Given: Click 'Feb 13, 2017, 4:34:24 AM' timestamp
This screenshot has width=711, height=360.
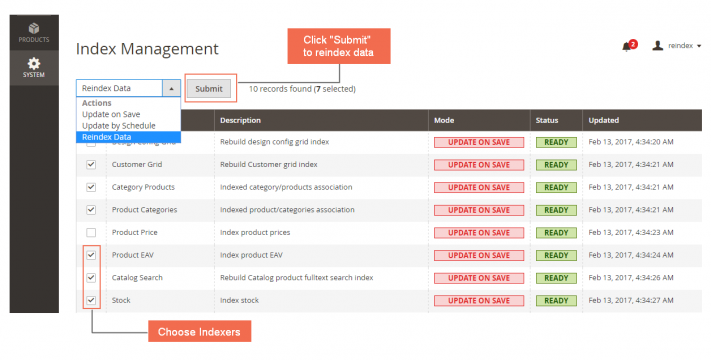Looking at the screenshot, I should point(631,255).
